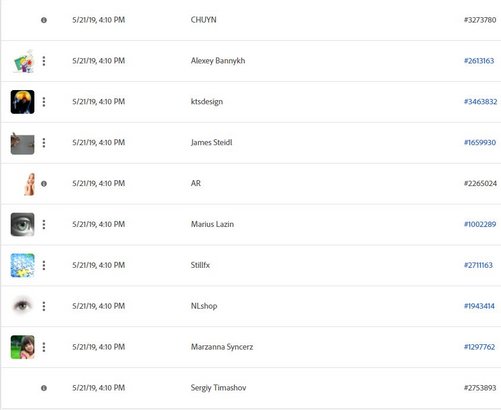Image resolution: width=501 pixels, height=410 pixels.
Task: Select the grayscale eye thumbnail
Action: (x=22, y=224)
